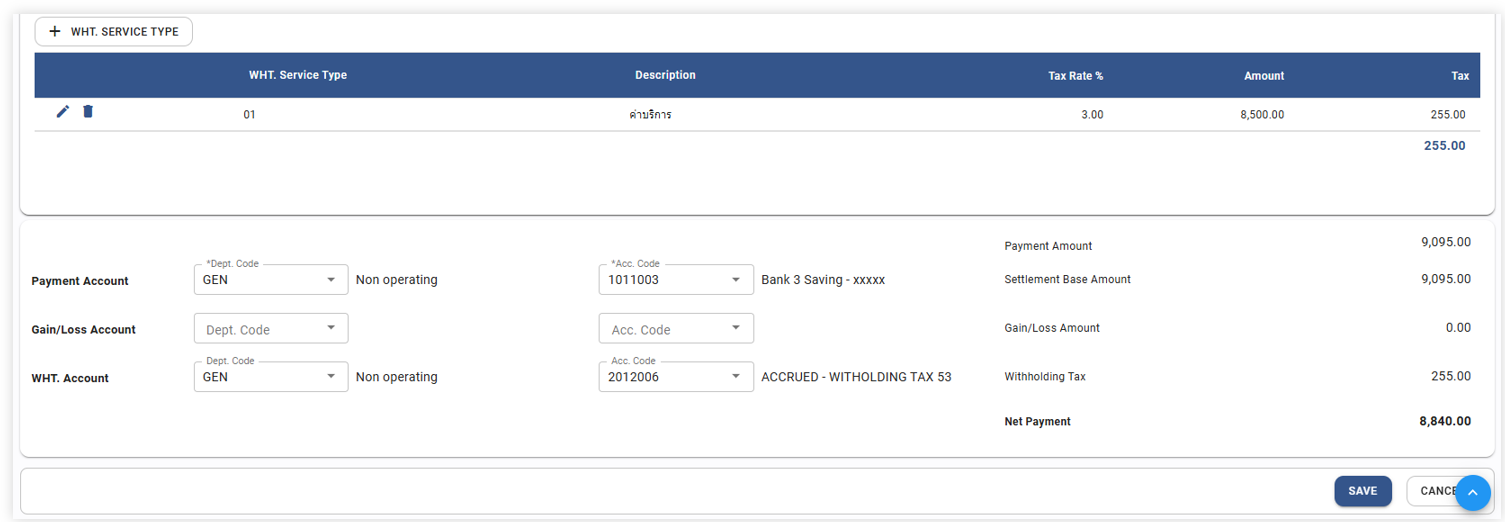The image size is (1505, 522).
Task: Add a new WHT. Service Type
Action: [x=114, y=32]
